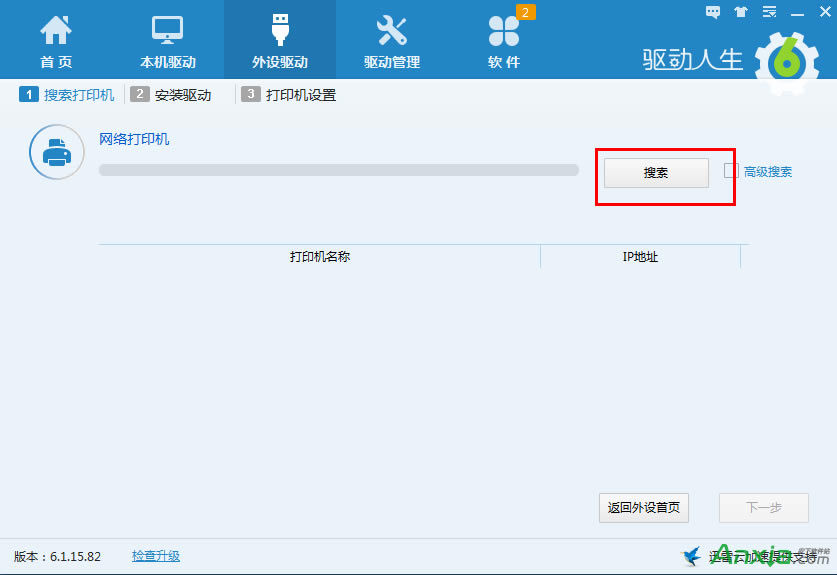Close the 驱动人生 window
Viewport: 837px width, 575px height.
[x=825, y=12]
